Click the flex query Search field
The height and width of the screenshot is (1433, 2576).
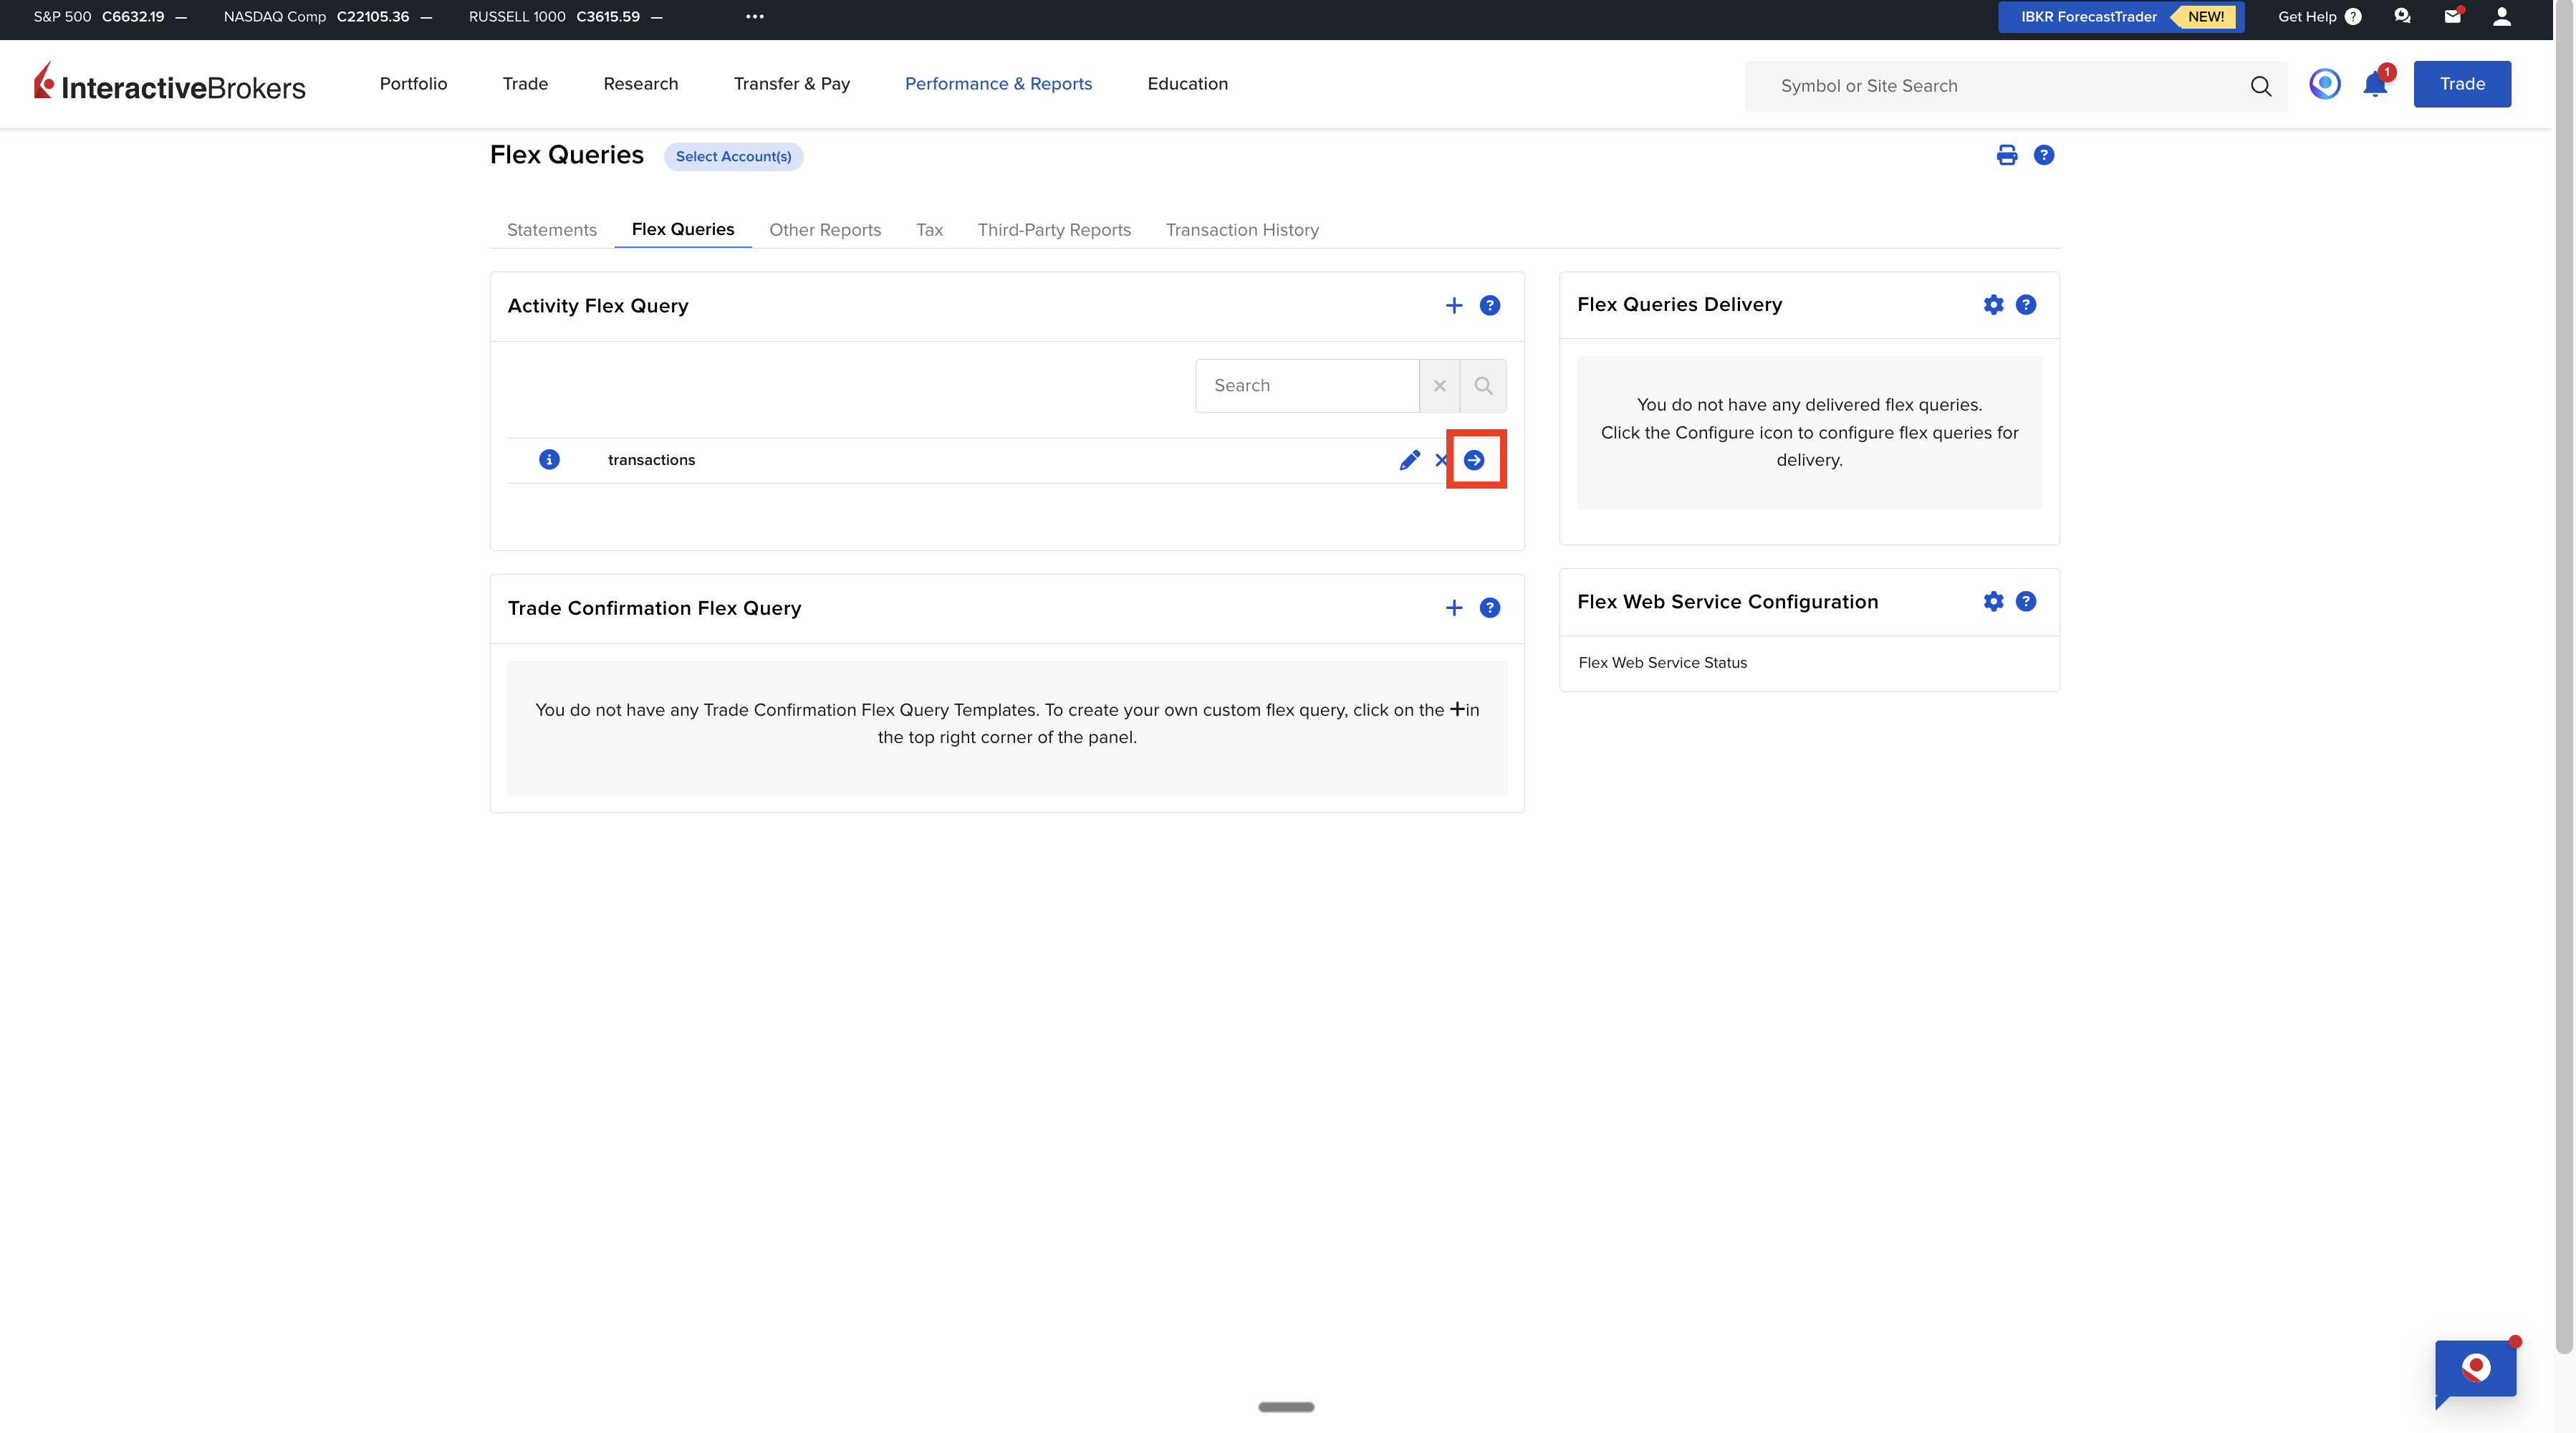1306,386
